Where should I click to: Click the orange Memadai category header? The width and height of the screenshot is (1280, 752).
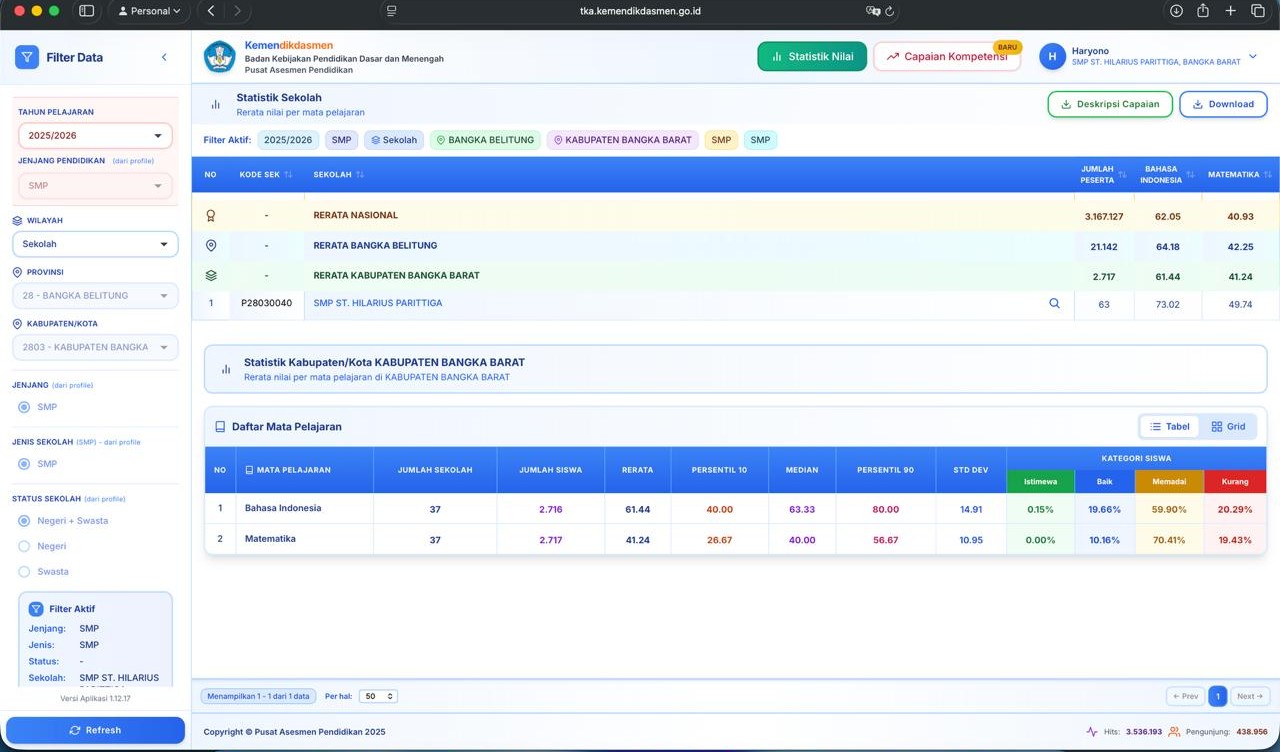(1169, 481)
